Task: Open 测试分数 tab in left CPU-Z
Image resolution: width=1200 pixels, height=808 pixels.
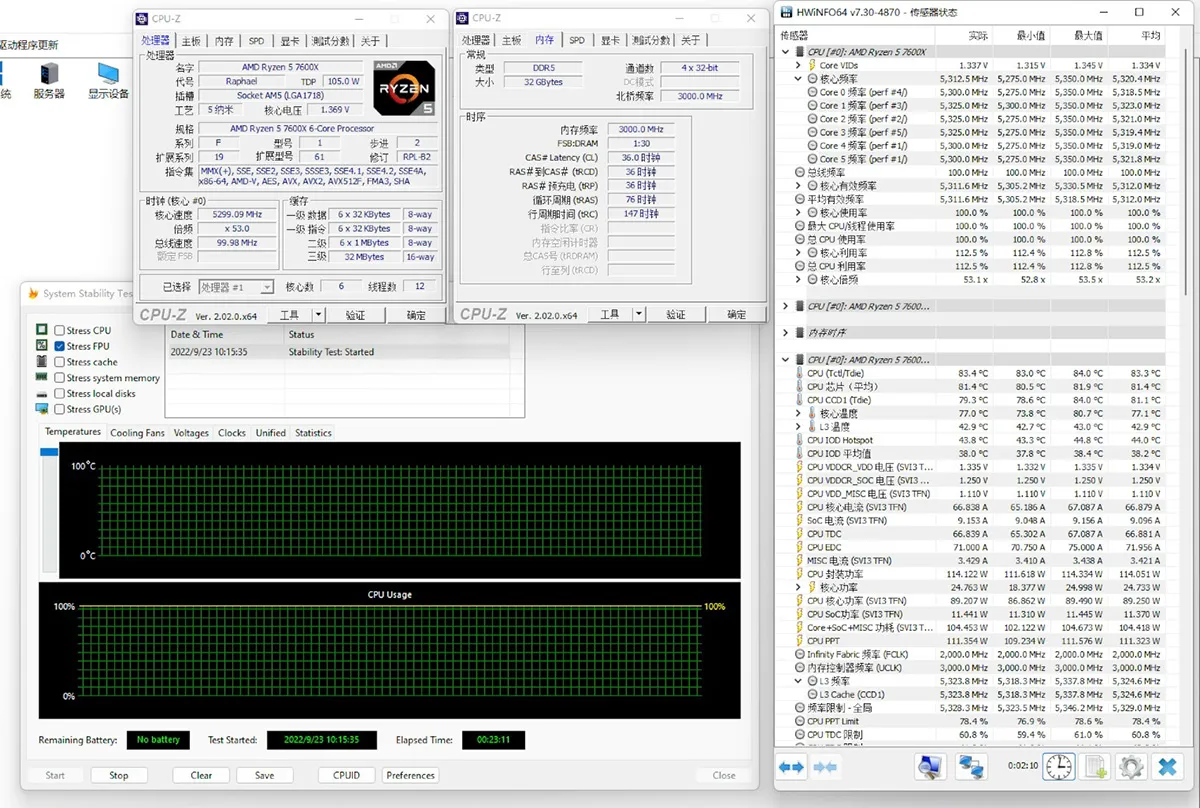Action: pos(330,41)
